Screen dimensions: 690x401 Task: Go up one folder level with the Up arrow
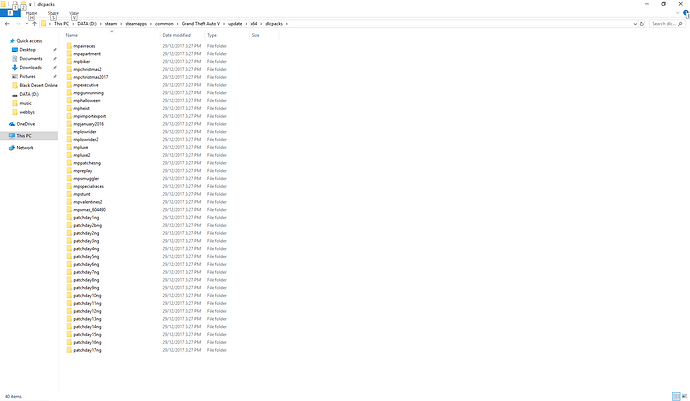click(34, 24)
